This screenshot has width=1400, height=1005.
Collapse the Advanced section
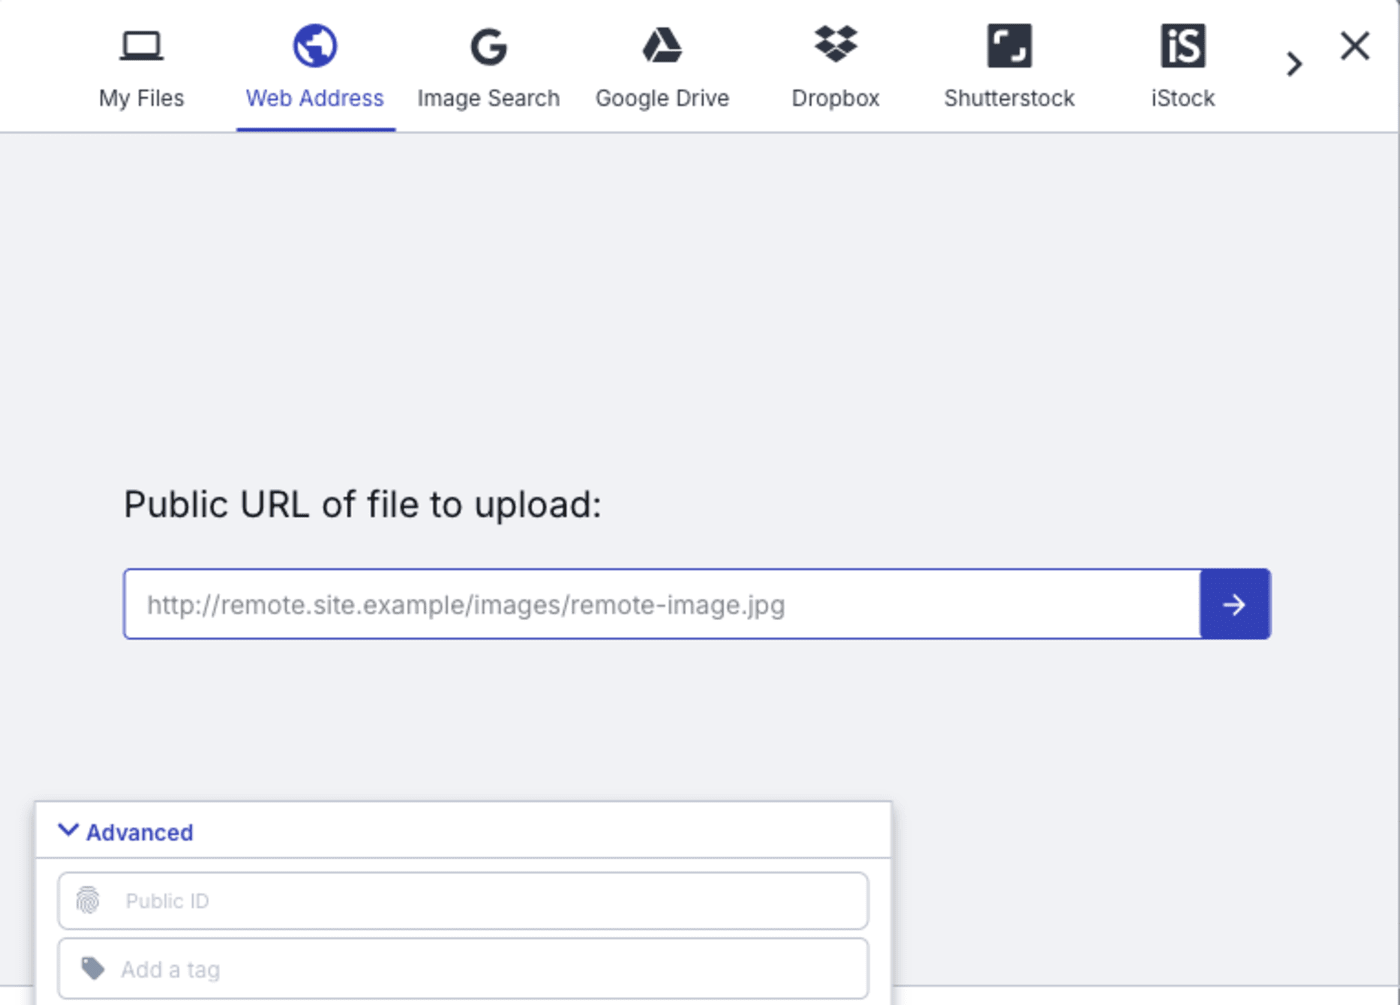(123, 831)
